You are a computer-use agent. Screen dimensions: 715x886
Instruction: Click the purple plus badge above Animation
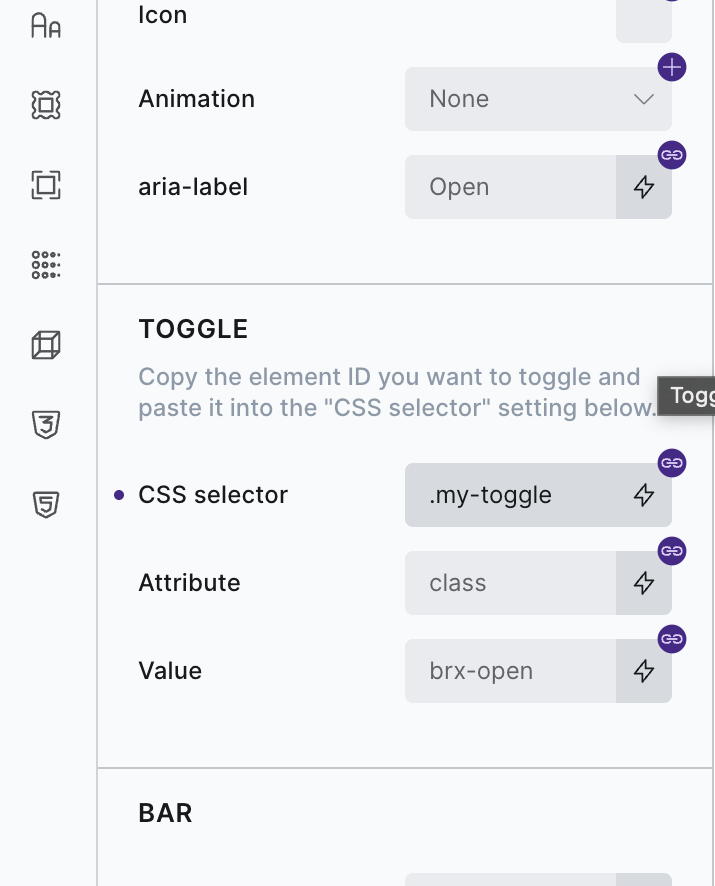[x=672, y=68]
